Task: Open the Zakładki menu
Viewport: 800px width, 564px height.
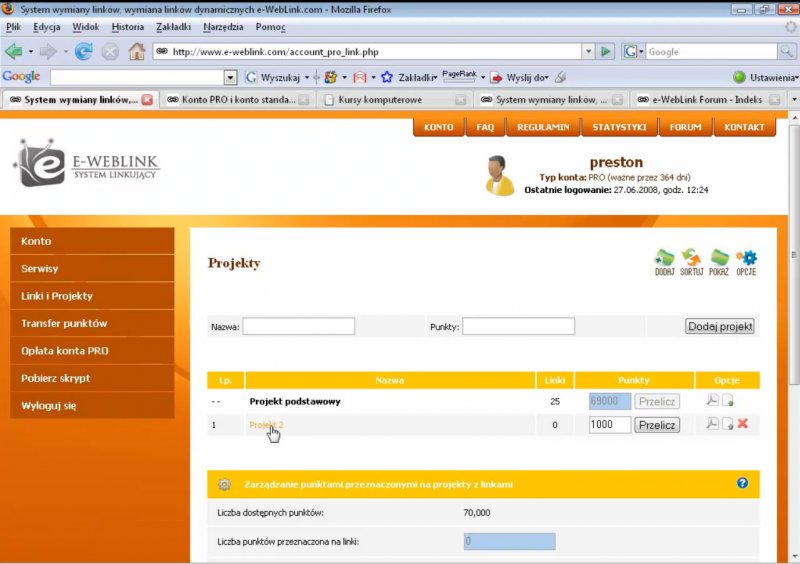Action: point(174,27)
